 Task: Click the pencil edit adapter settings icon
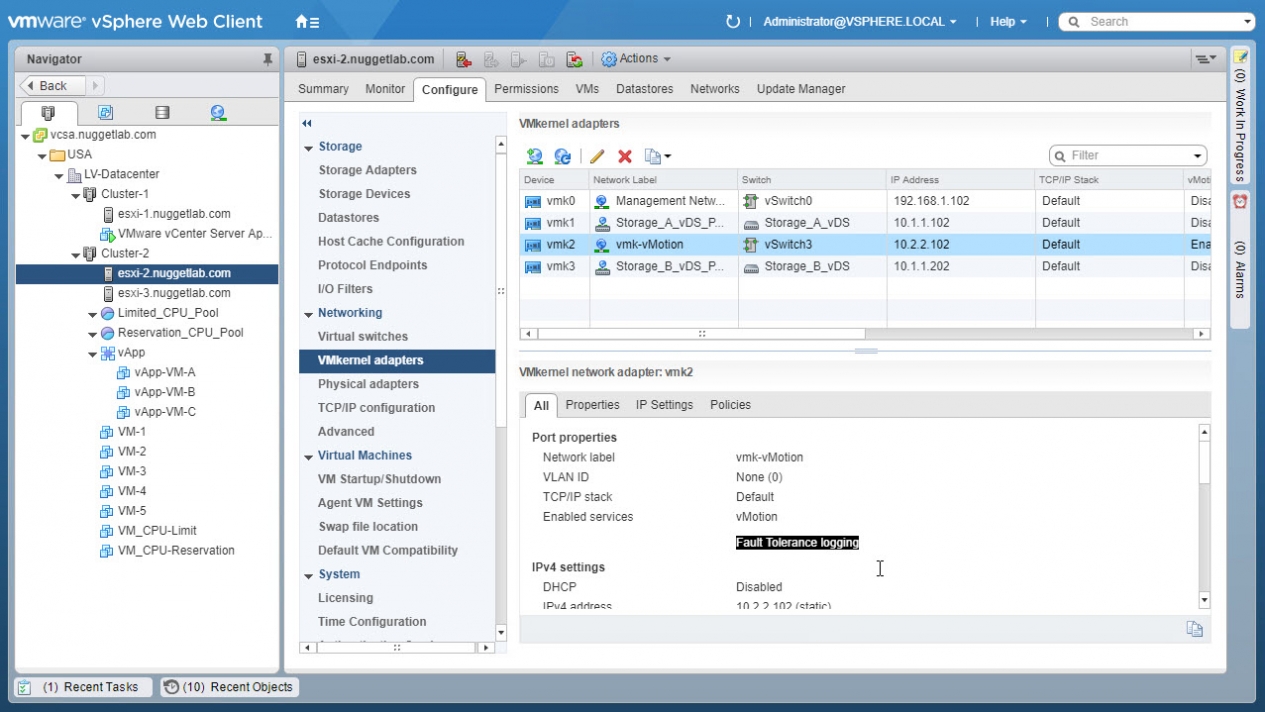[x=597, y=156]
